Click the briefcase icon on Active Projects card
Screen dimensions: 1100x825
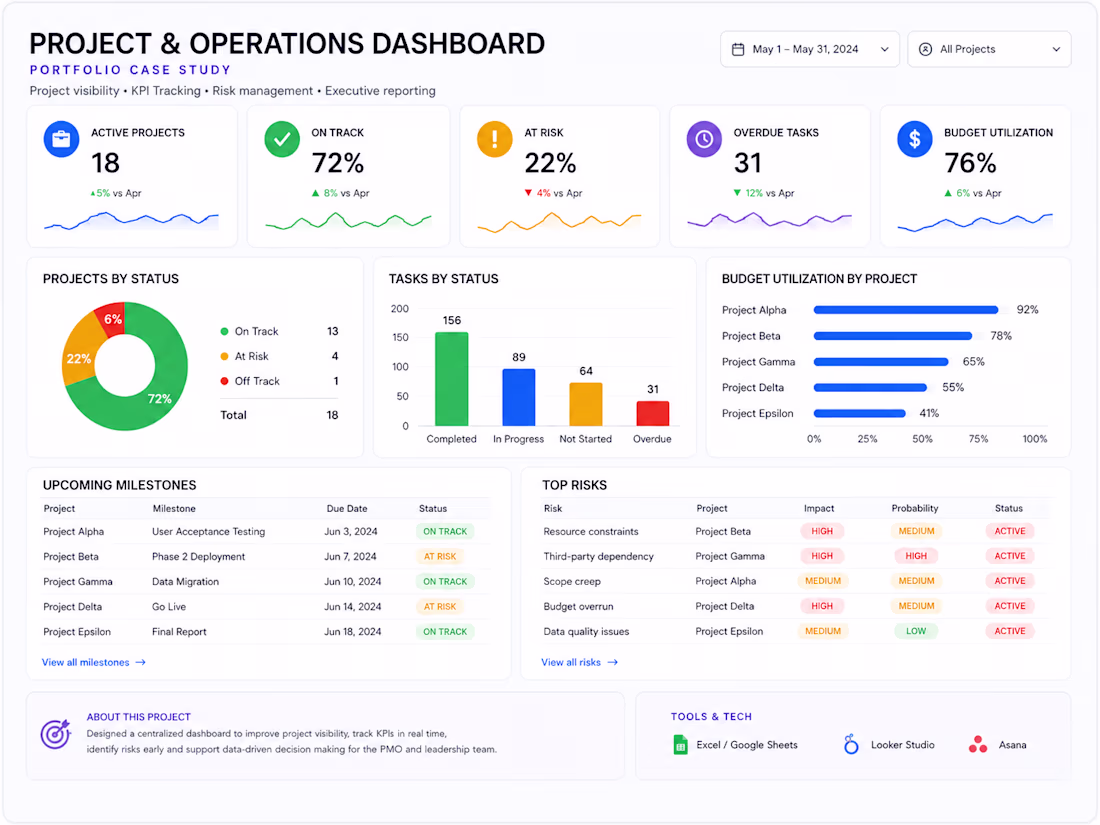coord(61,139)
